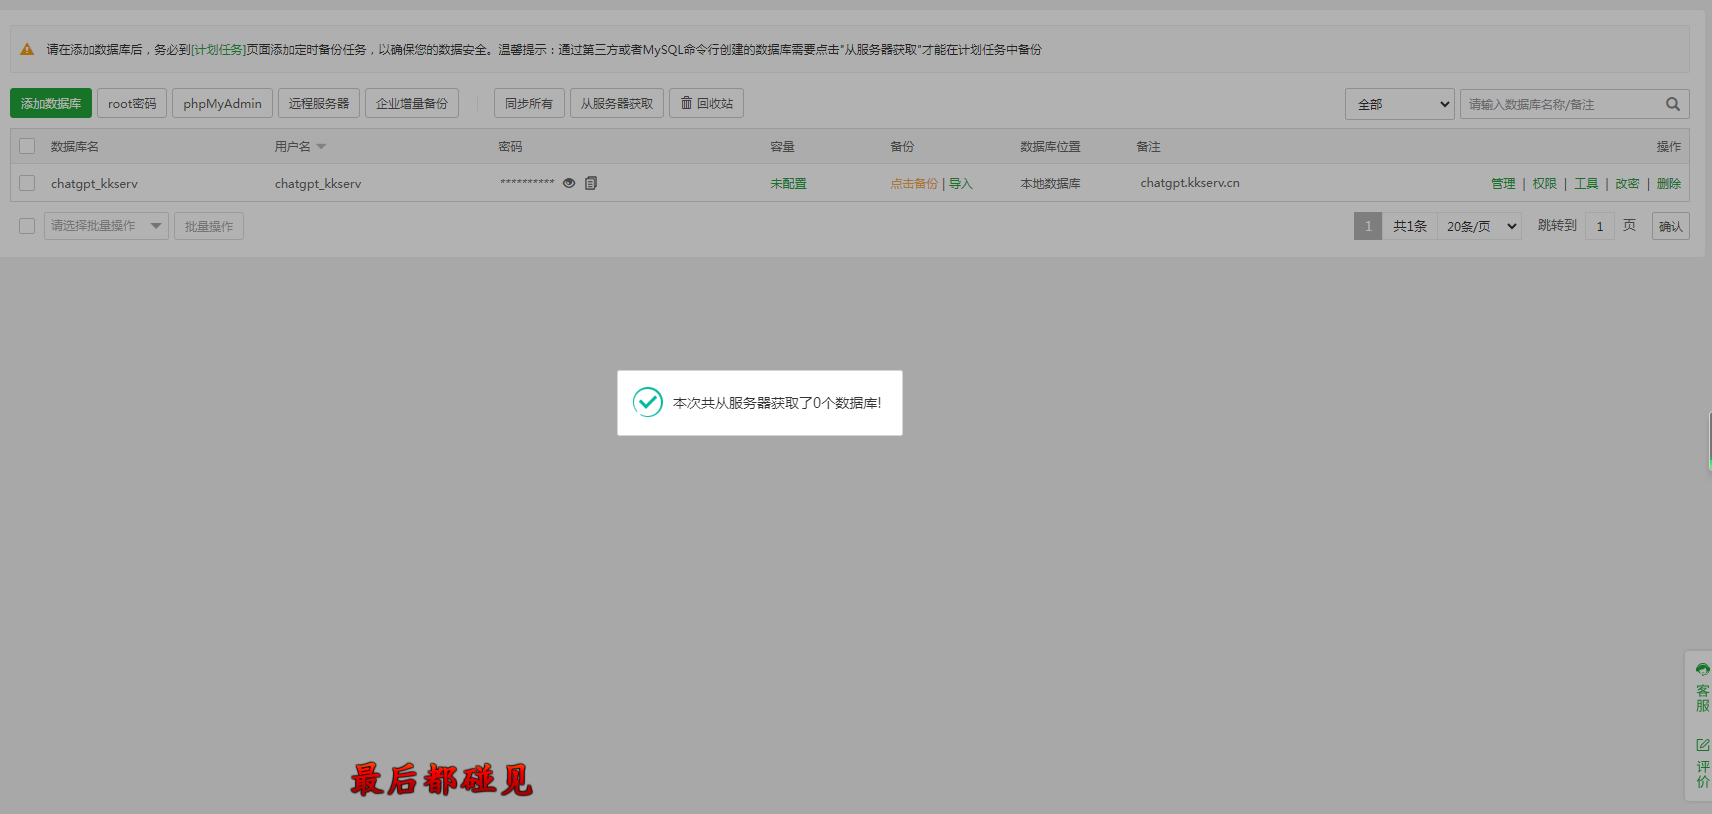This screenshot has height=814, width=1712.
Task: Click 点击备份 for chatgpt_kkserv
Action: [x=914, y=184]
